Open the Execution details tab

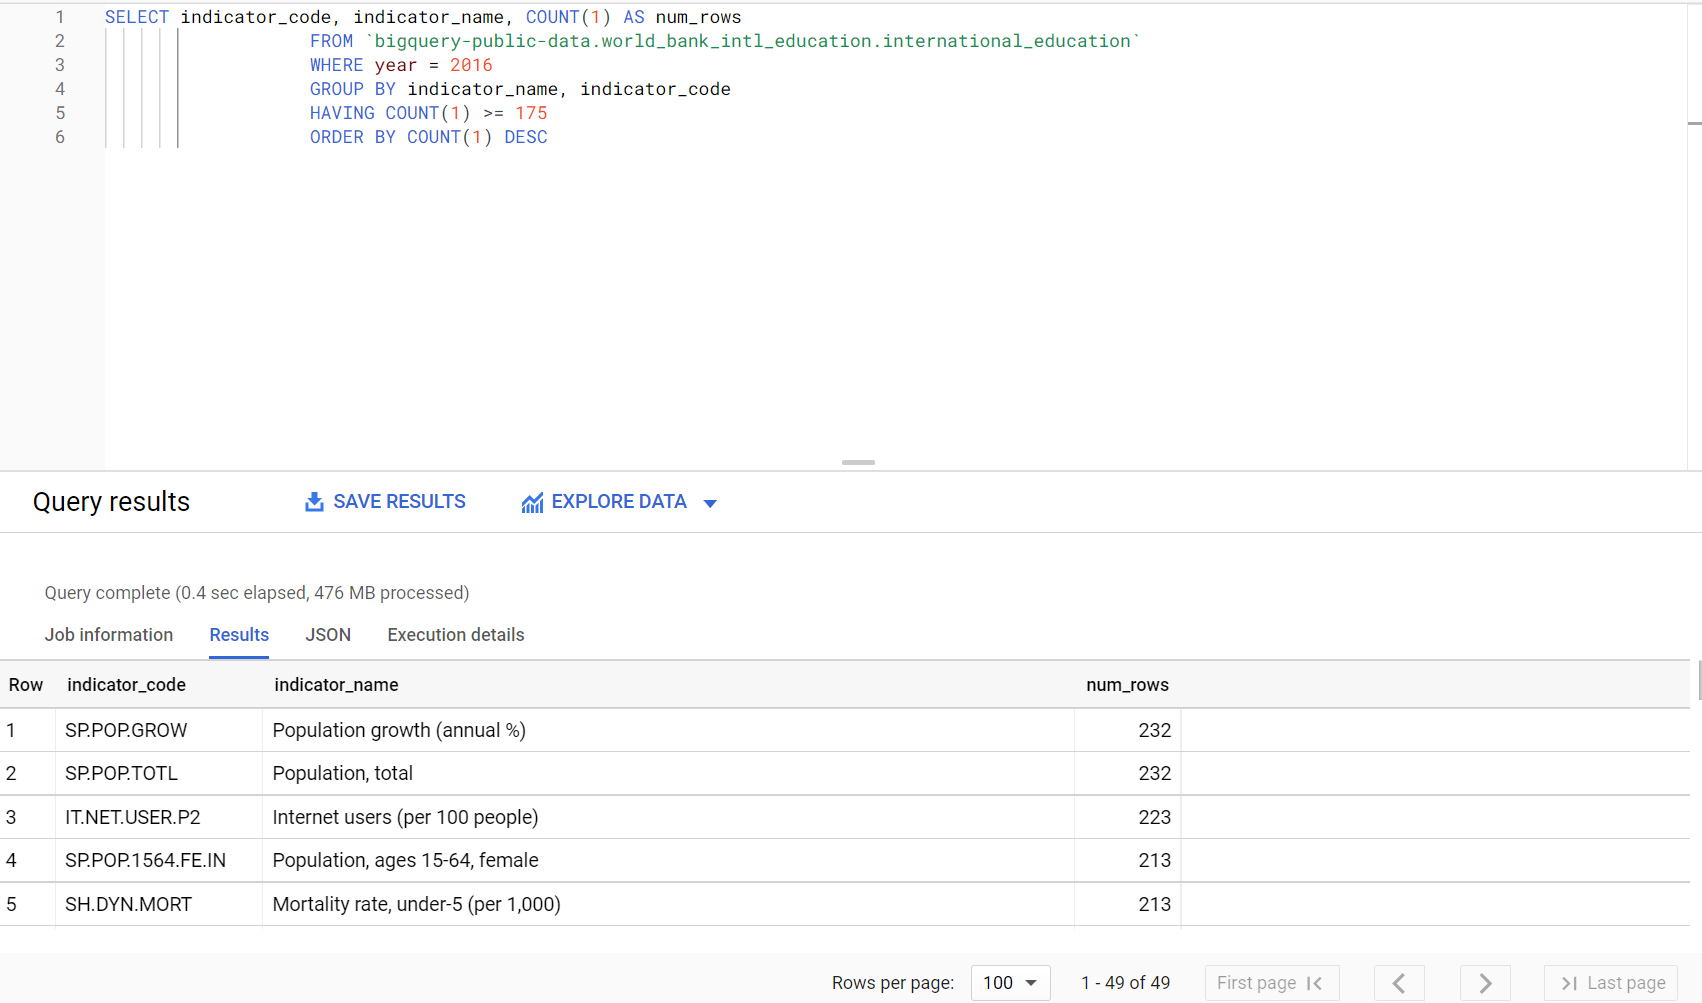point(456,635)
